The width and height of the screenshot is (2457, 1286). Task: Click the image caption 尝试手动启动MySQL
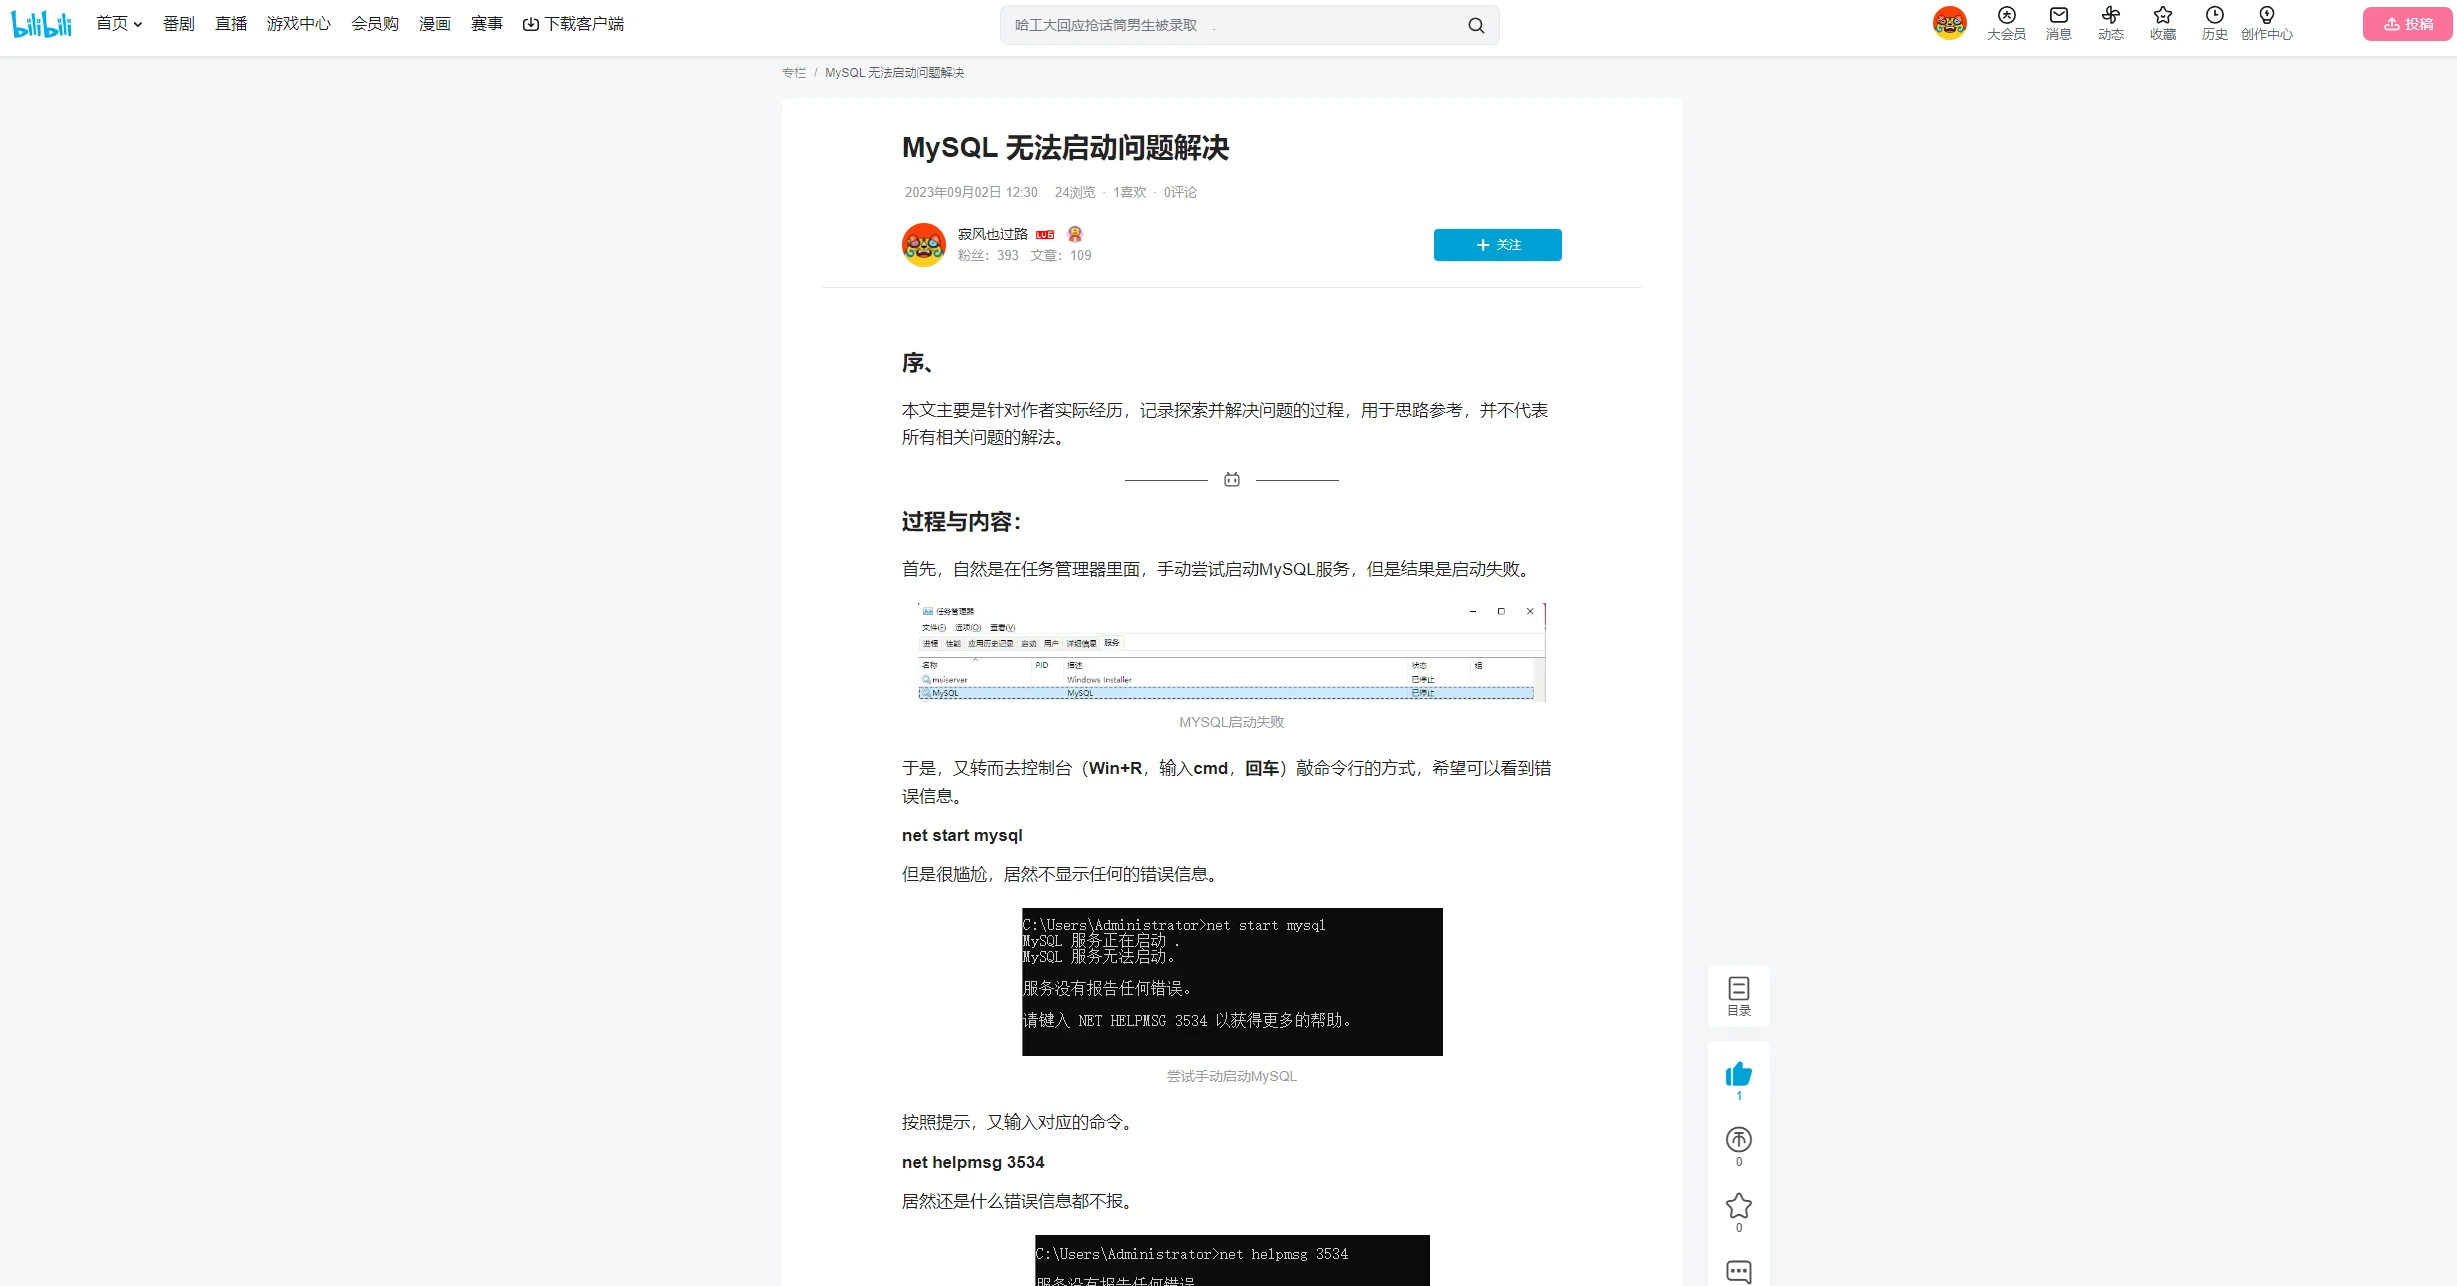(x=1232, y=1077)
